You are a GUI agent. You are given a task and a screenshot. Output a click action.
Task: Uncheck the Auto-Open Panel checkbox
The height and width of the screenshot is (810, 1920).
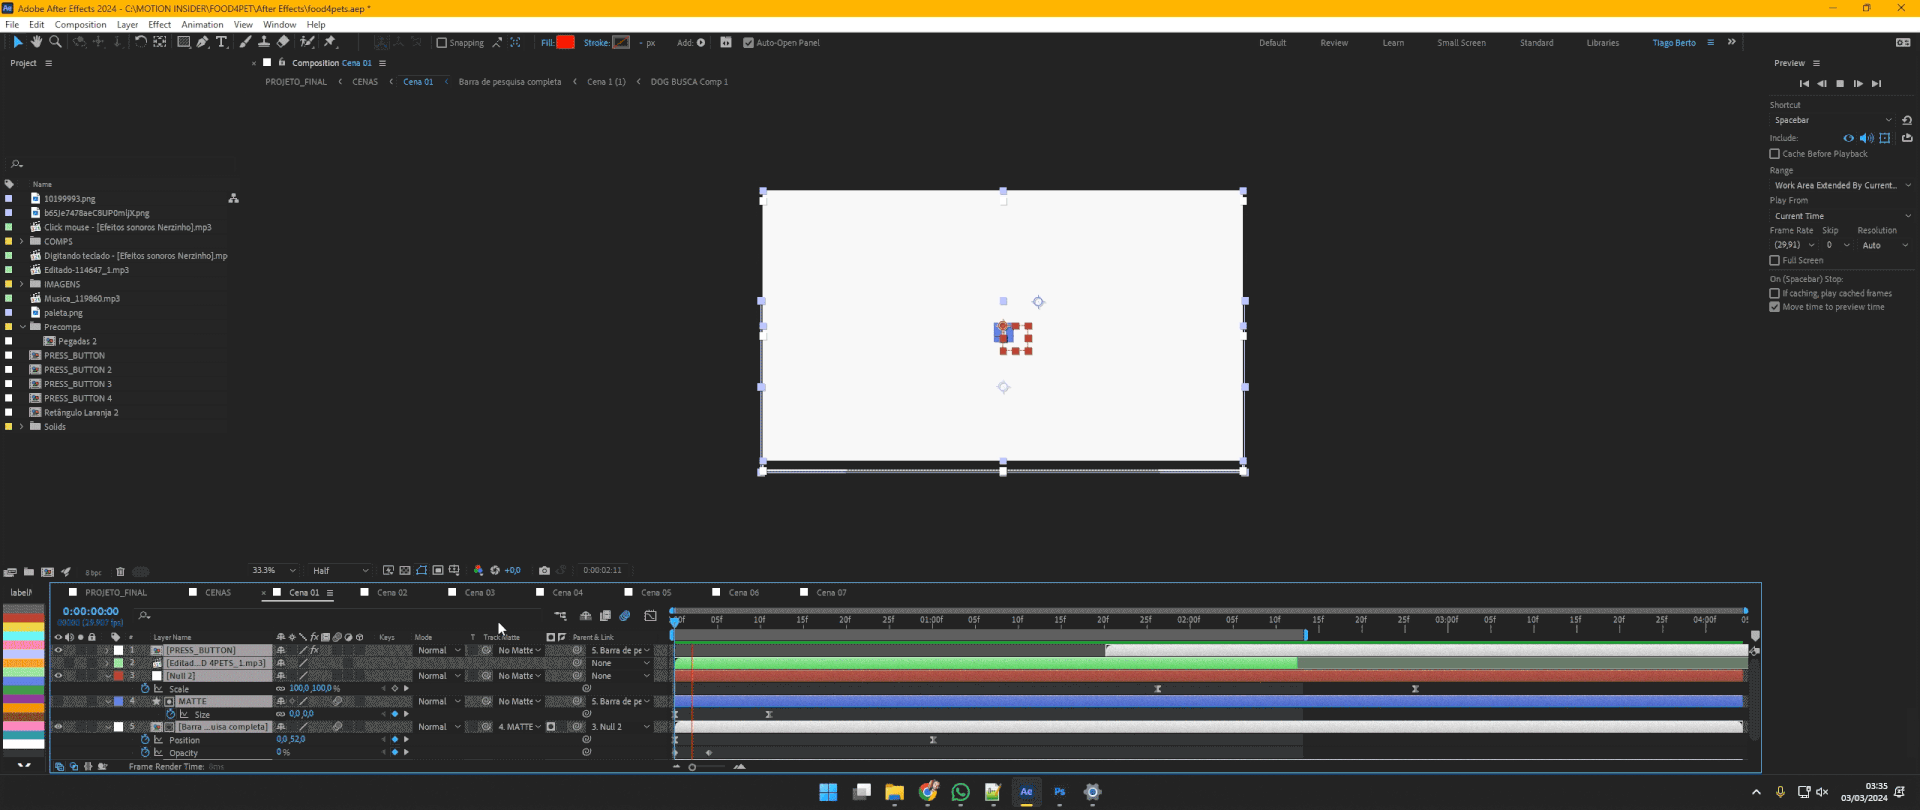click(x=748, y=43)
